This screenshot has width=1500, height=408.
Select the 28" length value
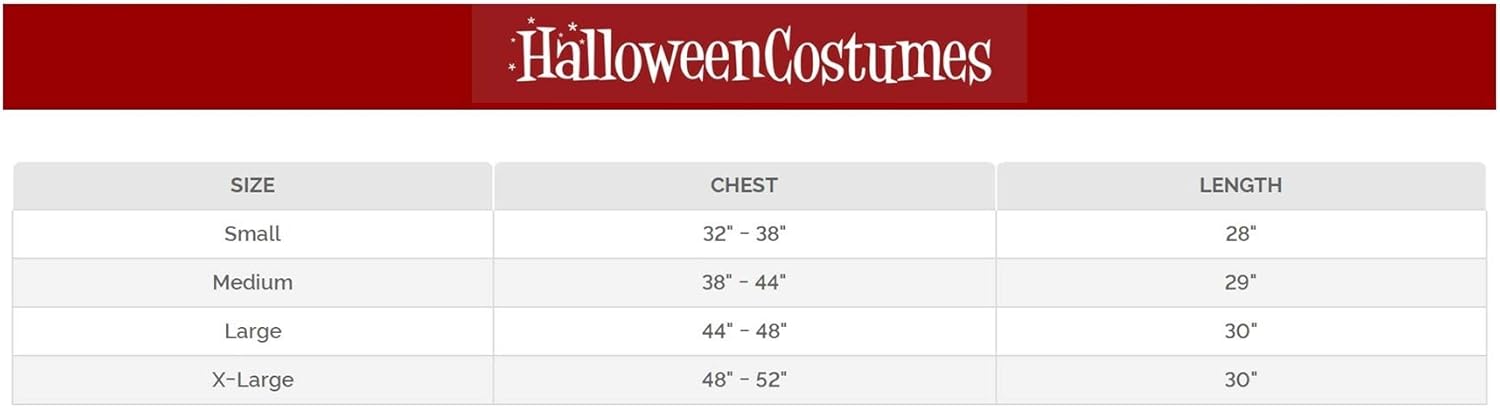point(1240,234)
